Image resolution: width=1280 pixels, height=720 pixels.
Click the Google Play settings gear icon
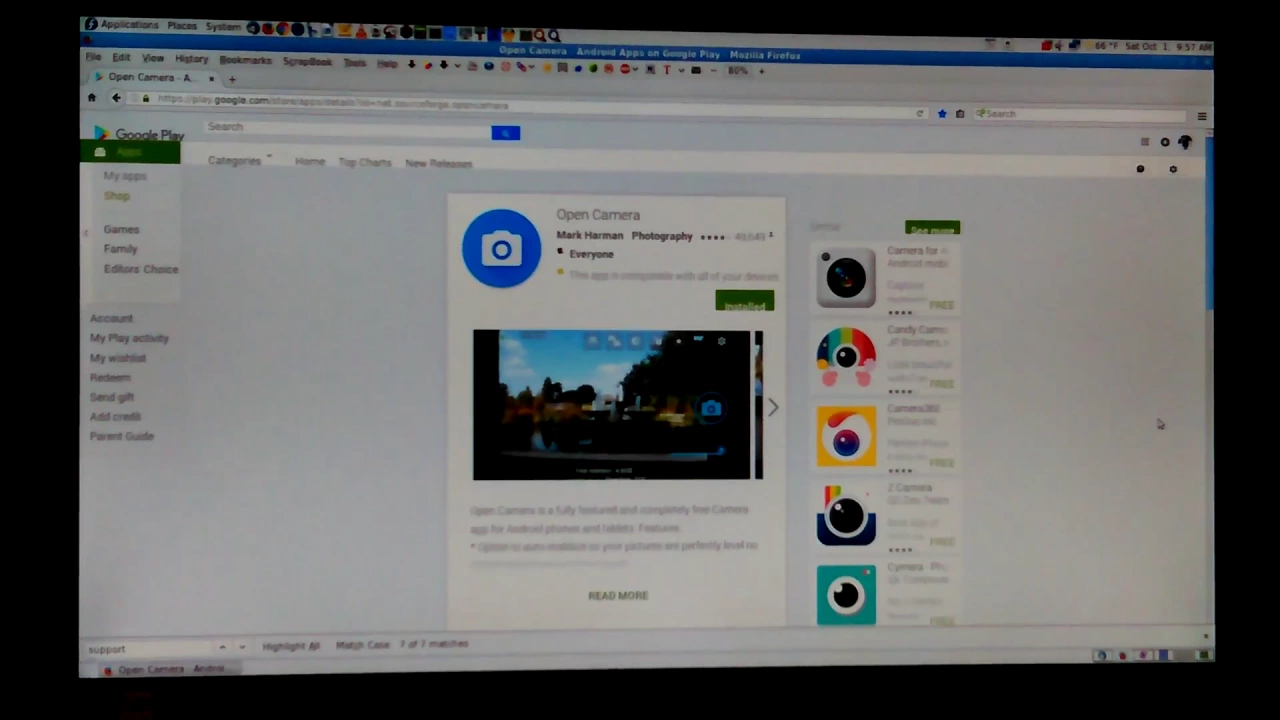(x=1173, y=169)
